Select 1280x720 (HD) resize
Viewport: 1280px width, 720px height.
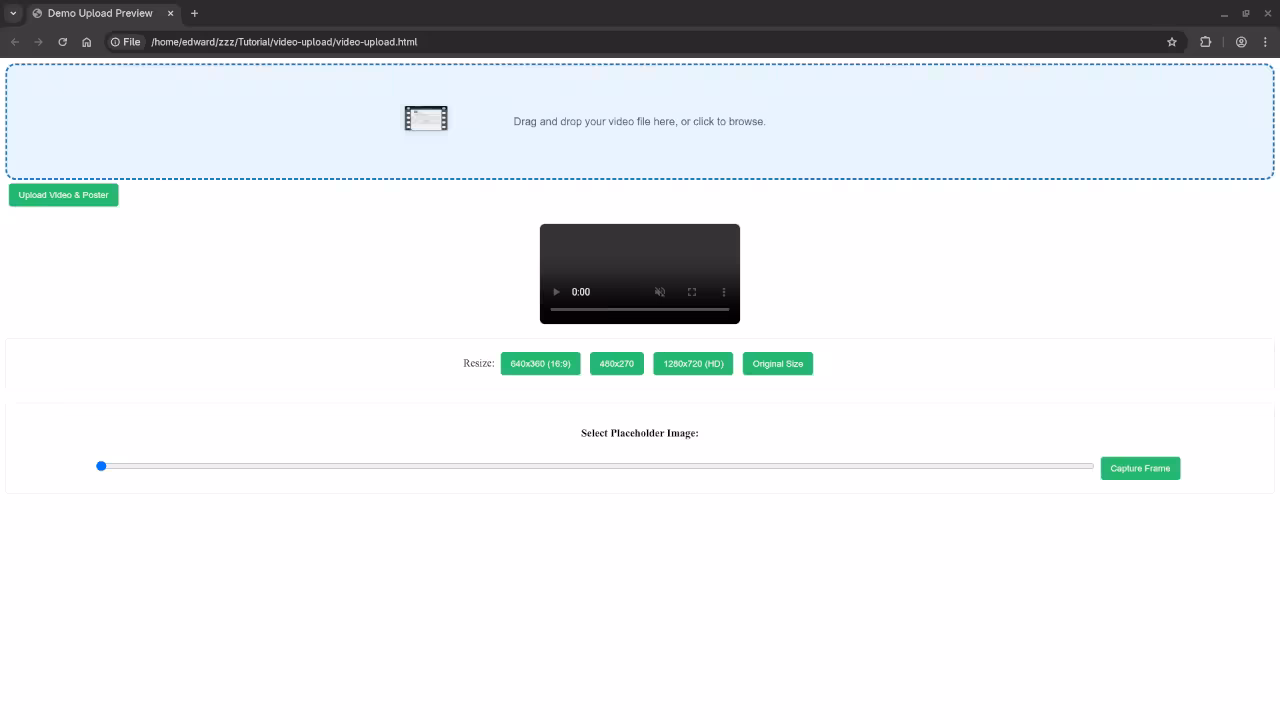tap(693, 364)
